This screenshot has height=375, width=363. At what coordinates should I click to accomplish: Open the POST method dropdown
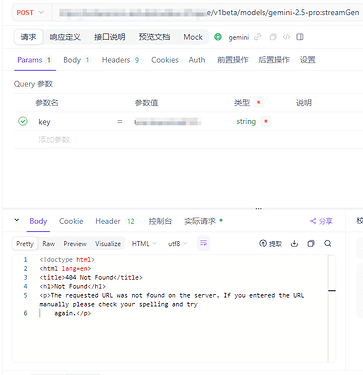click(x=30, y=13)
